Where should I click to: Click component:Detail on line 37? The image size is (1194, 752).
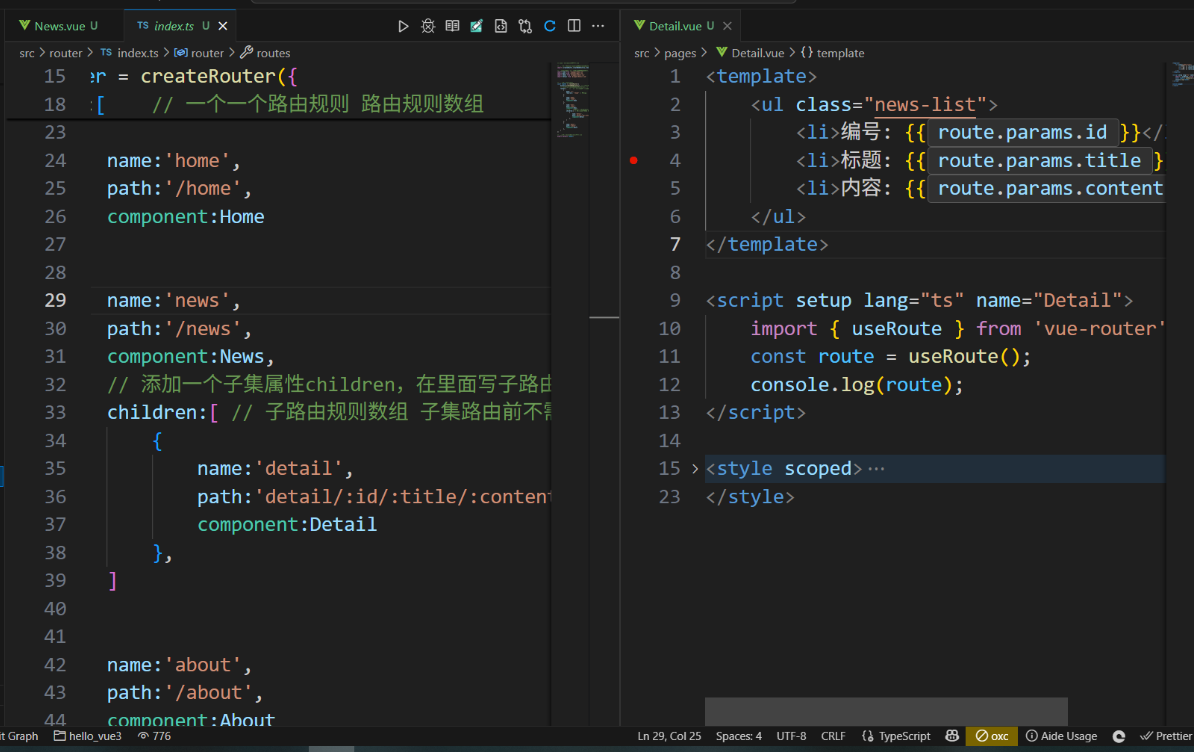pyautogui.click(x=286, y=524)
